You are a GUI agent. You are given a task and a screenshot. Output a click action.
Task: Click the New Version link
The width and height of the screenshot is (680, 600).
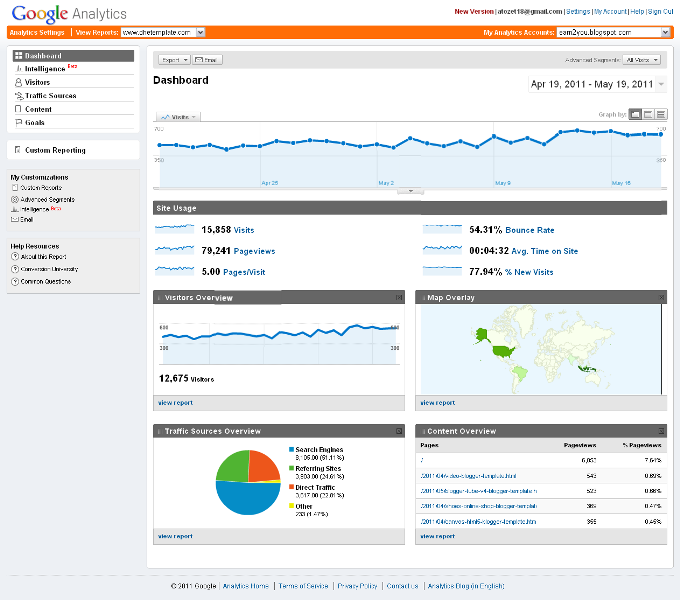tap(474, 12)
